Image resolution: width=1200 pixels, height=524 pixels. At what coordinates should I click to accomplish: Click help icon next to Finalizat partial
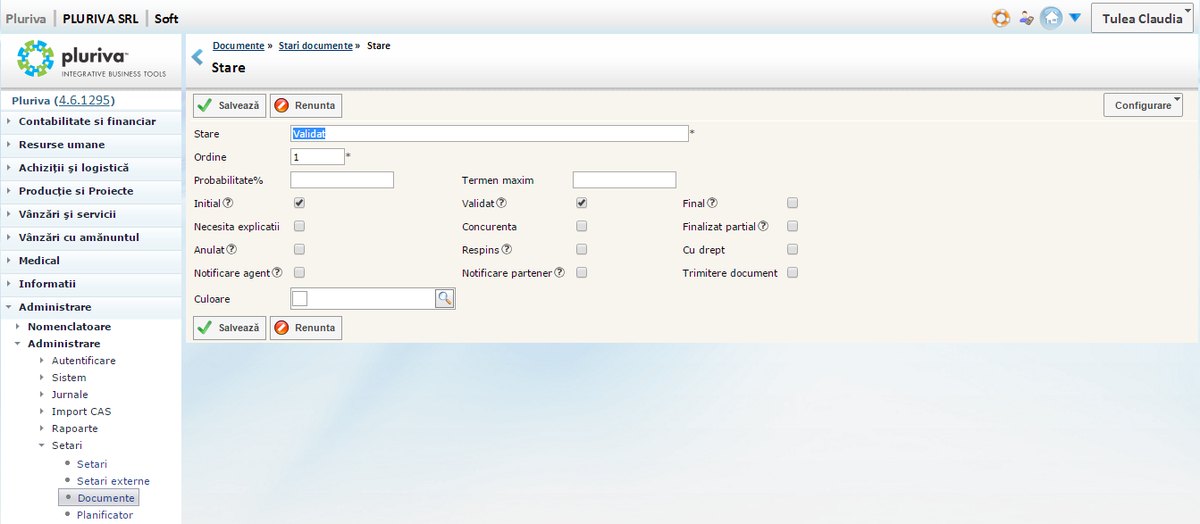coord(763,226)
